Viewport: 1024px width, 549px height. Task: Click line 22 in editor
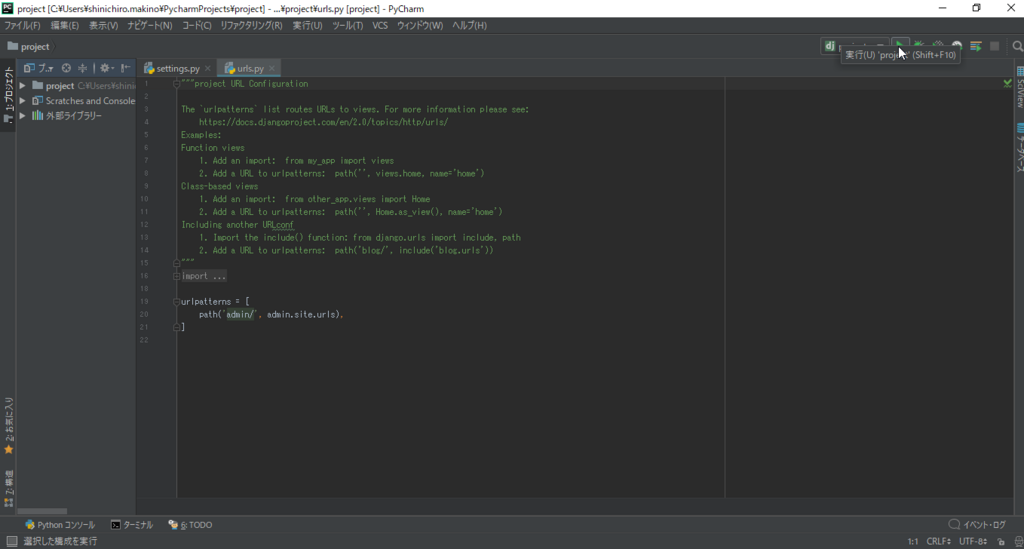tap(451, 340)
